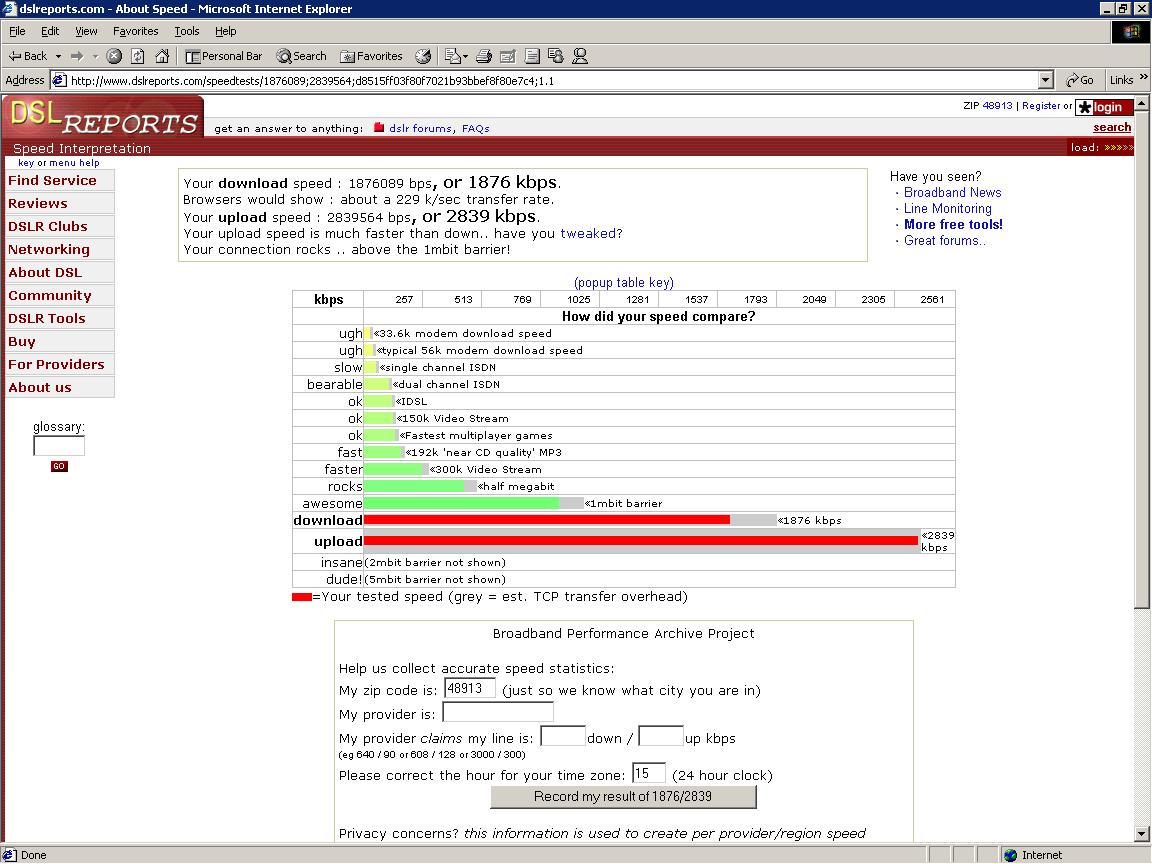Click the Messenger icon in toolbar
The width and height of the screenshot is (1152, 864).
(x=580, y=57)
